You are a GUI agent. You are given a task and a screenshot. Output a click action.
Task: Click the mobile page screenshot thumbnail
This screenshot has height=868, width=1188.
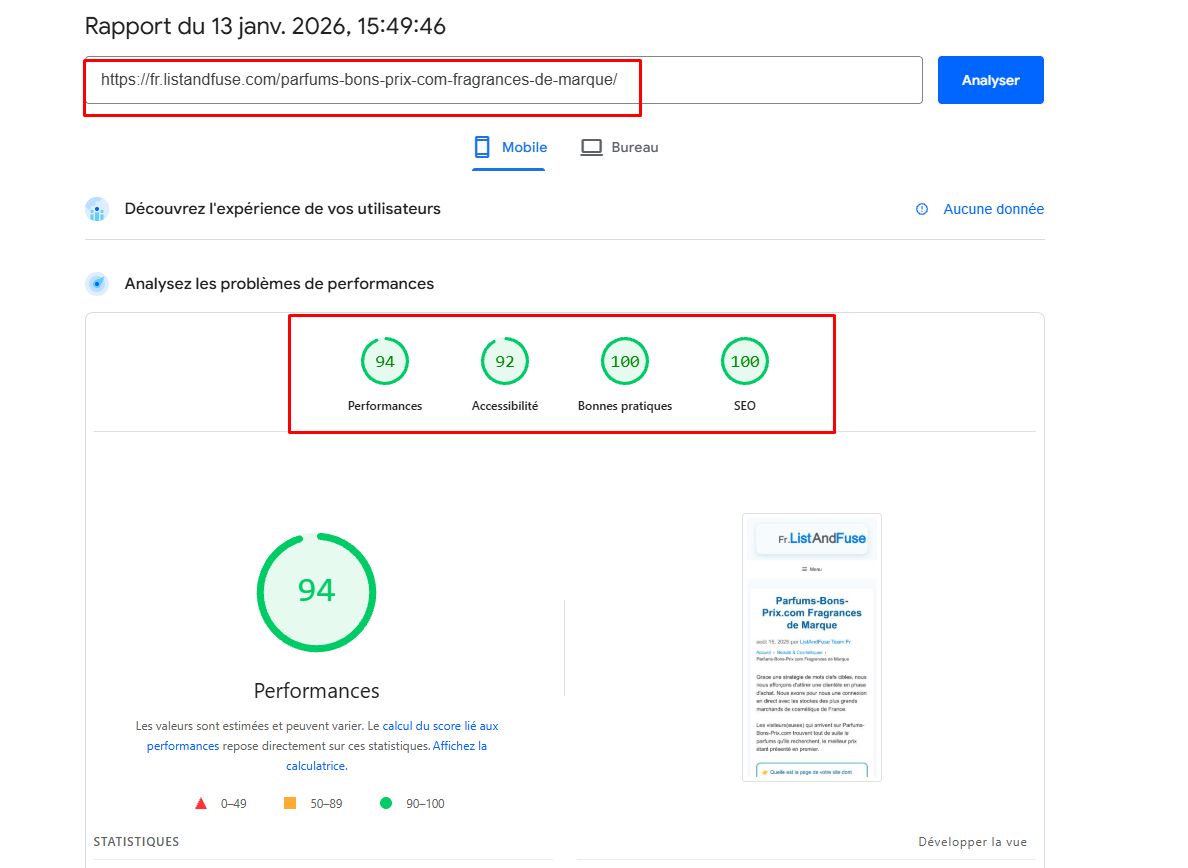tap(811, 648)
